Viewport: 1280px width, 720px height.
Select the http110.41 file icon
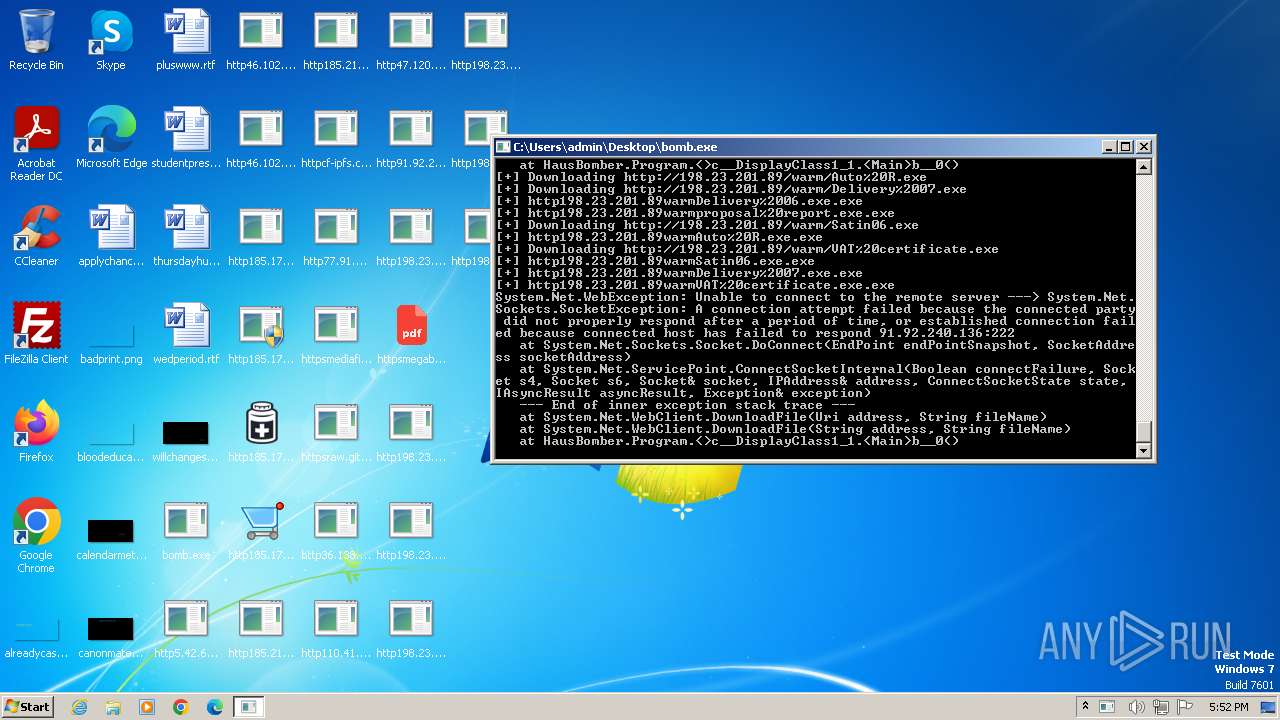point(336,628)
